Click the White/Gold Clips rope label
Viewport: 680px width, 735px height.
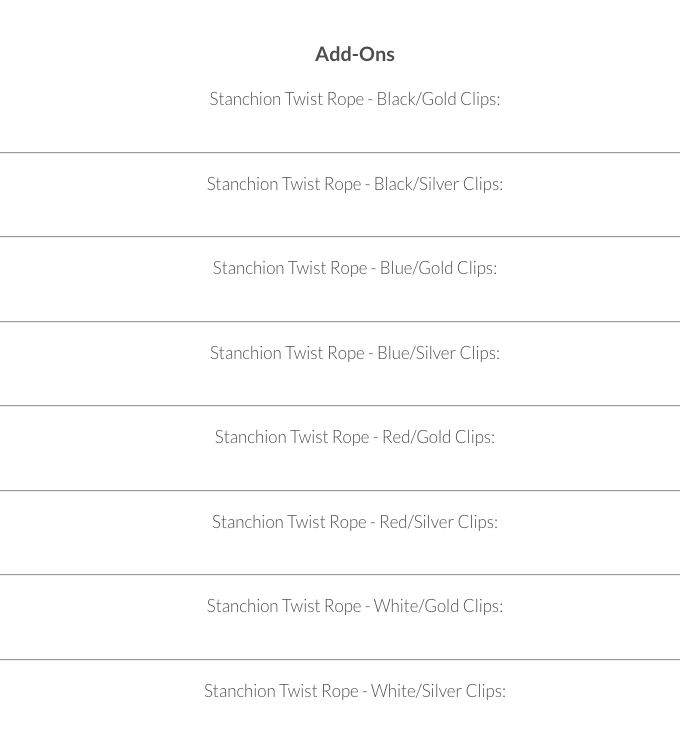click(x=354, y=606)
